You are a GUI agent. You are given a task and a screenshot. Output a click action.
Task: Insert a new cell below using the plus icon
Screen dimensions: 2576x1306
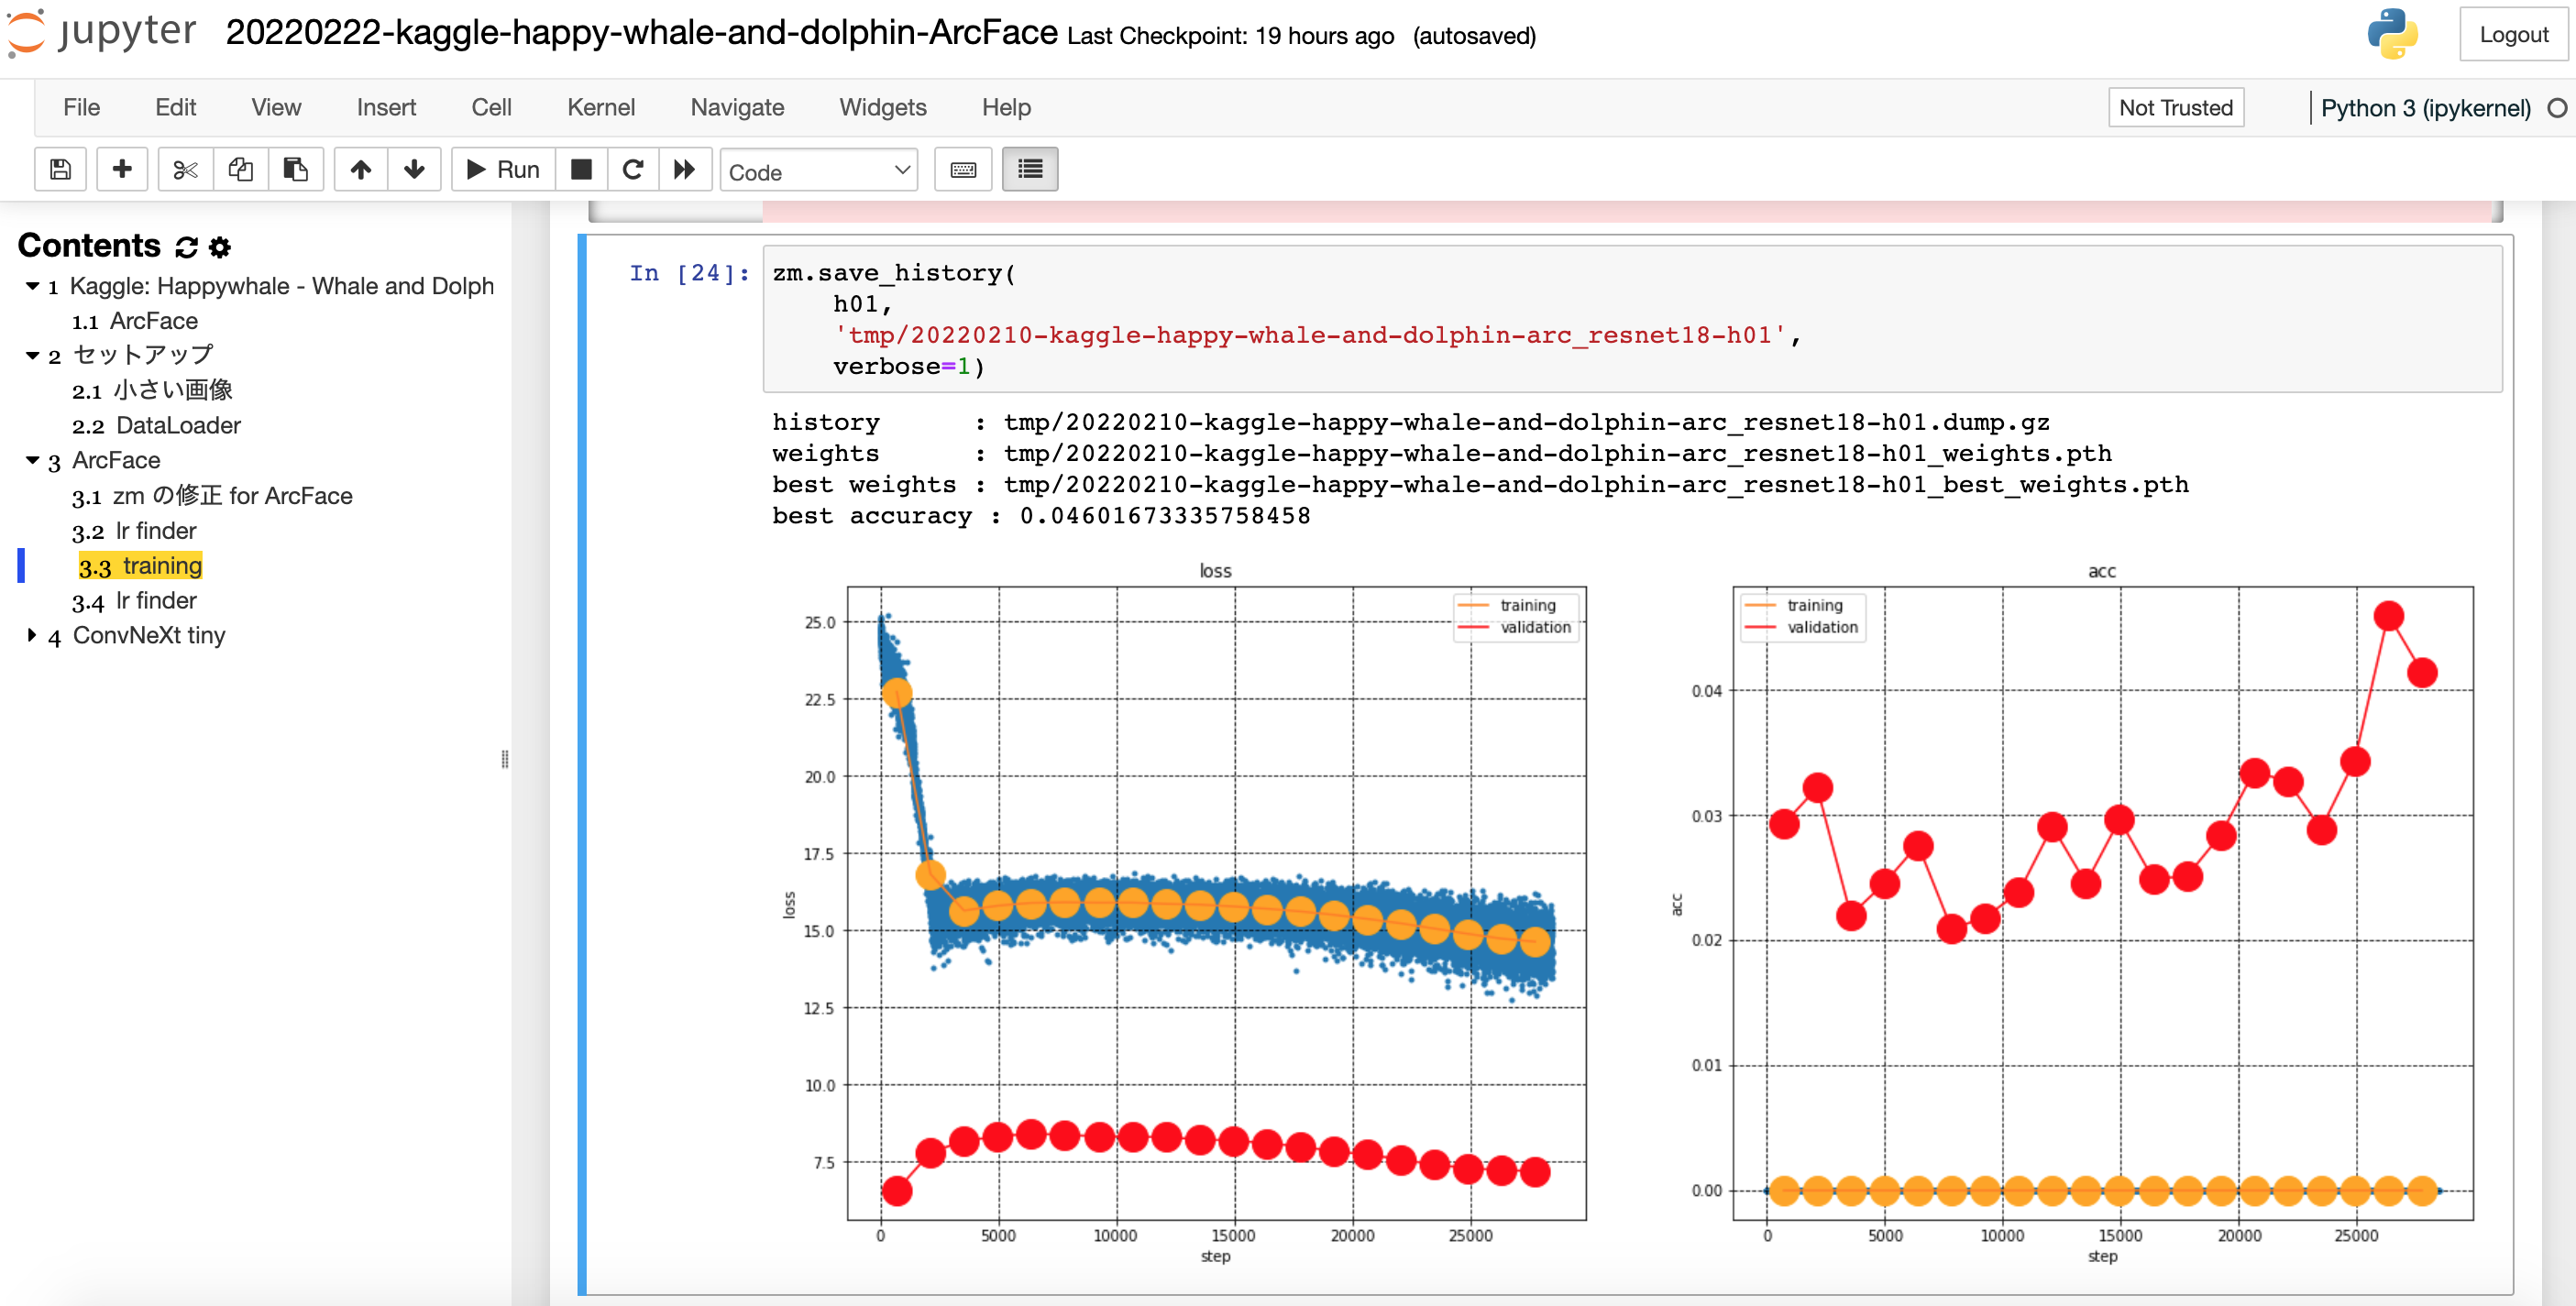122,170
